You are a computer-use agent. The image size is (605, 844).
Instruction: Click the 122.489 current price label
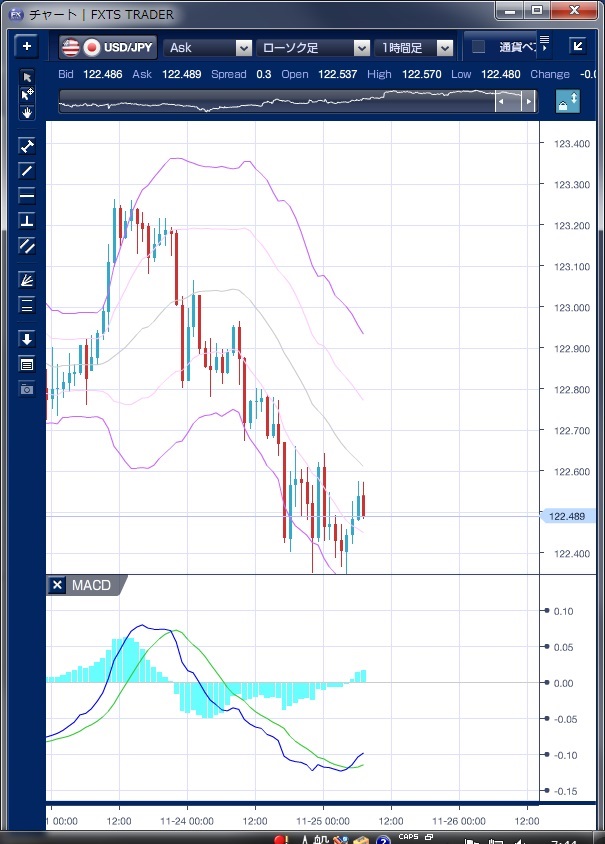tap(567, 516)
